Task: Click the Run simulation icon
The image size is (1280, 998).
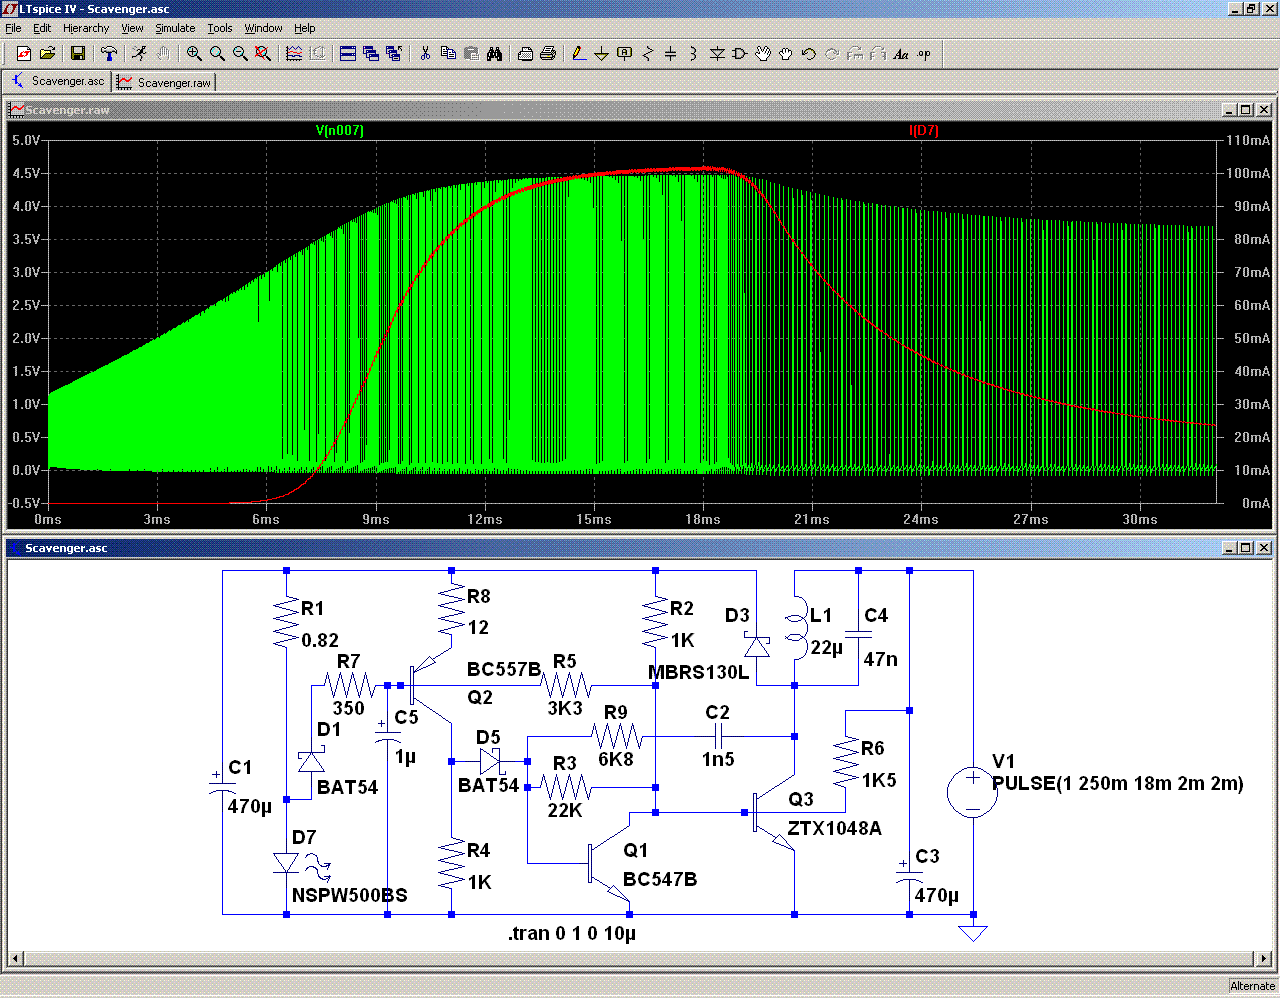Action: click(x=139, y=54)
